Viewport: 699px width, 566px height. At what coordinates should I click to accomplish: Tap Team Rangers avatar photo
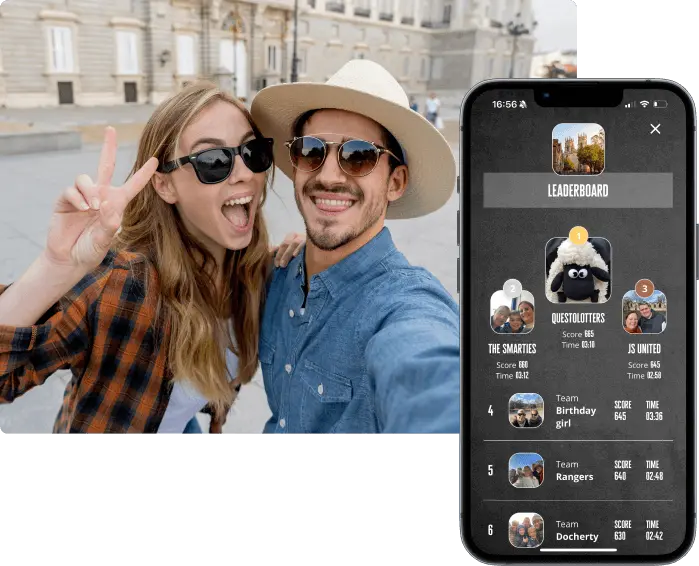click(526, 470)
